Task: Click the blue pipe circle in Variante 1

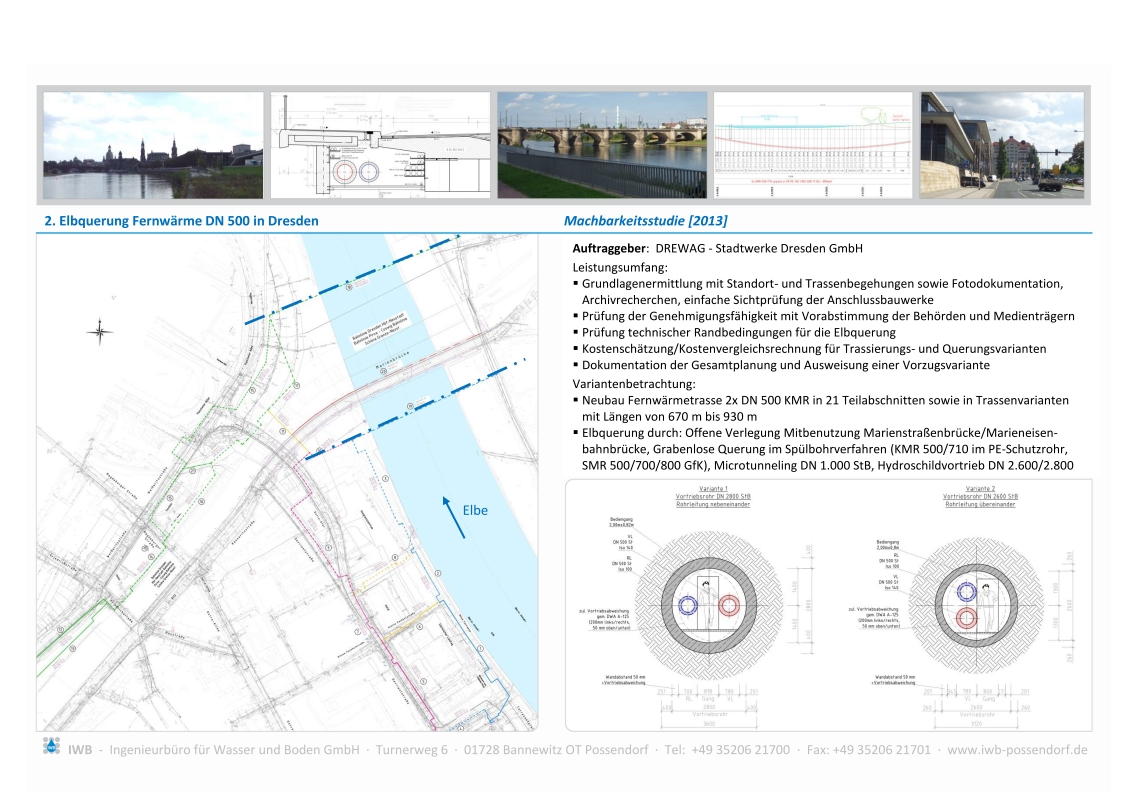Action: click(x=689, y=605)
